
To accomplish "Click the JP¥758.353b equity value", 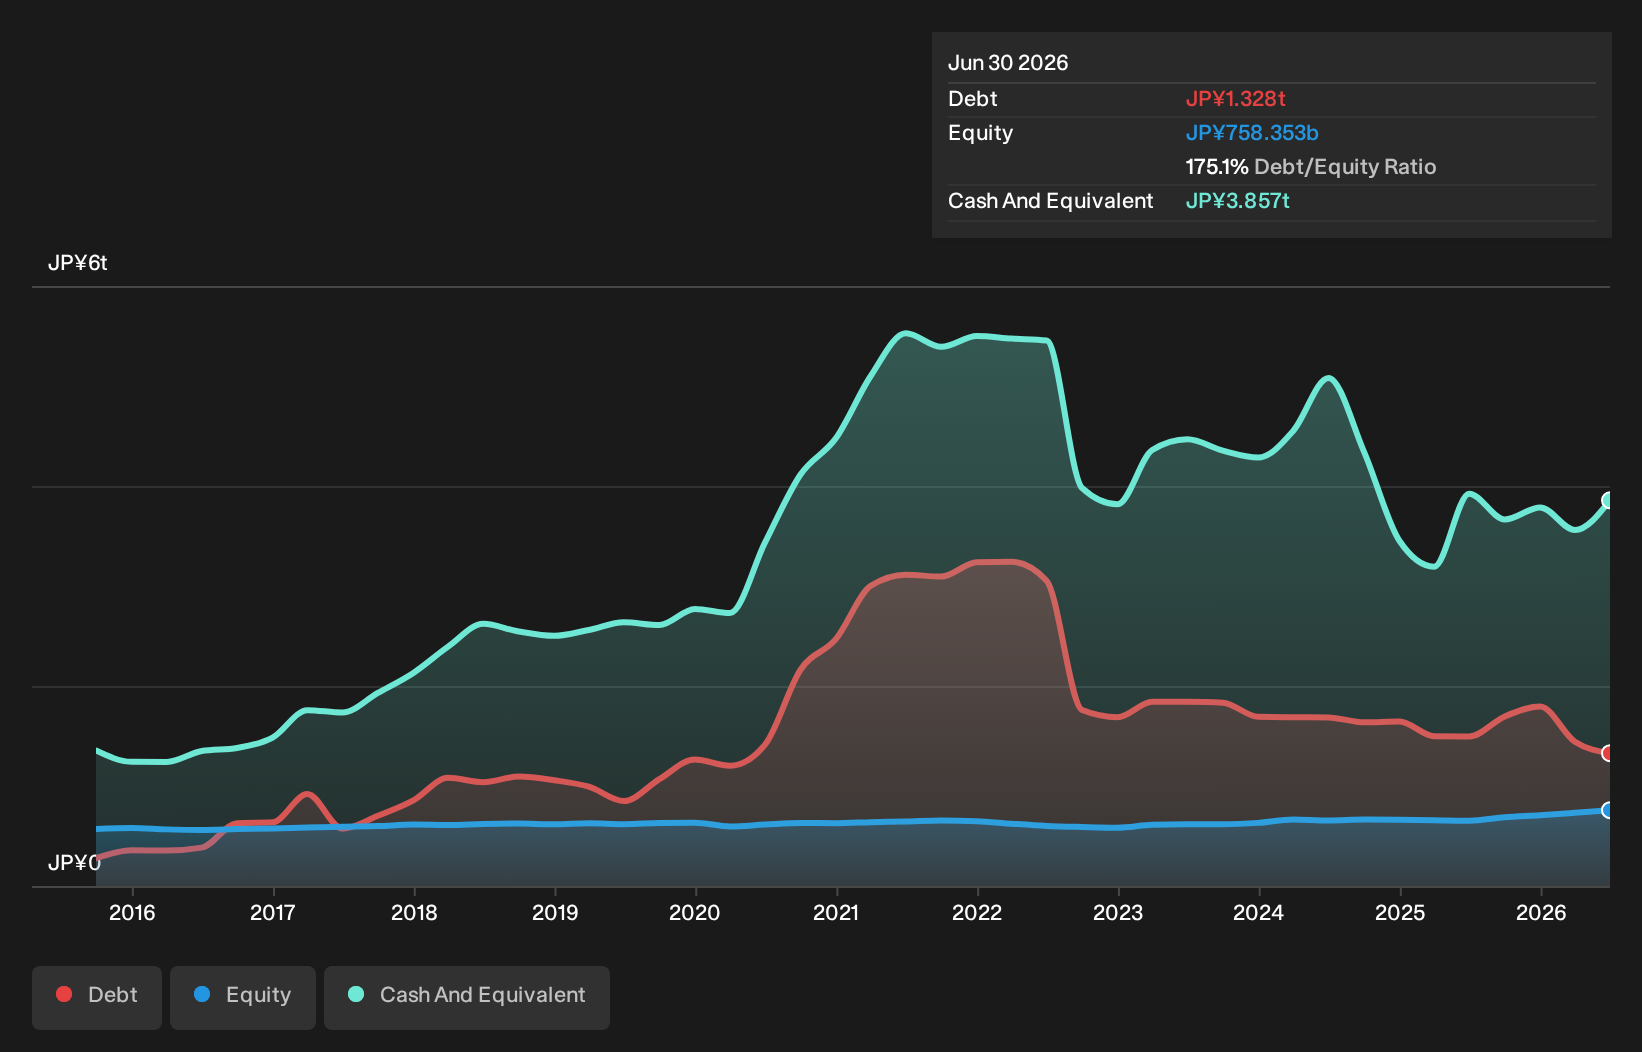I will 1252,133.
